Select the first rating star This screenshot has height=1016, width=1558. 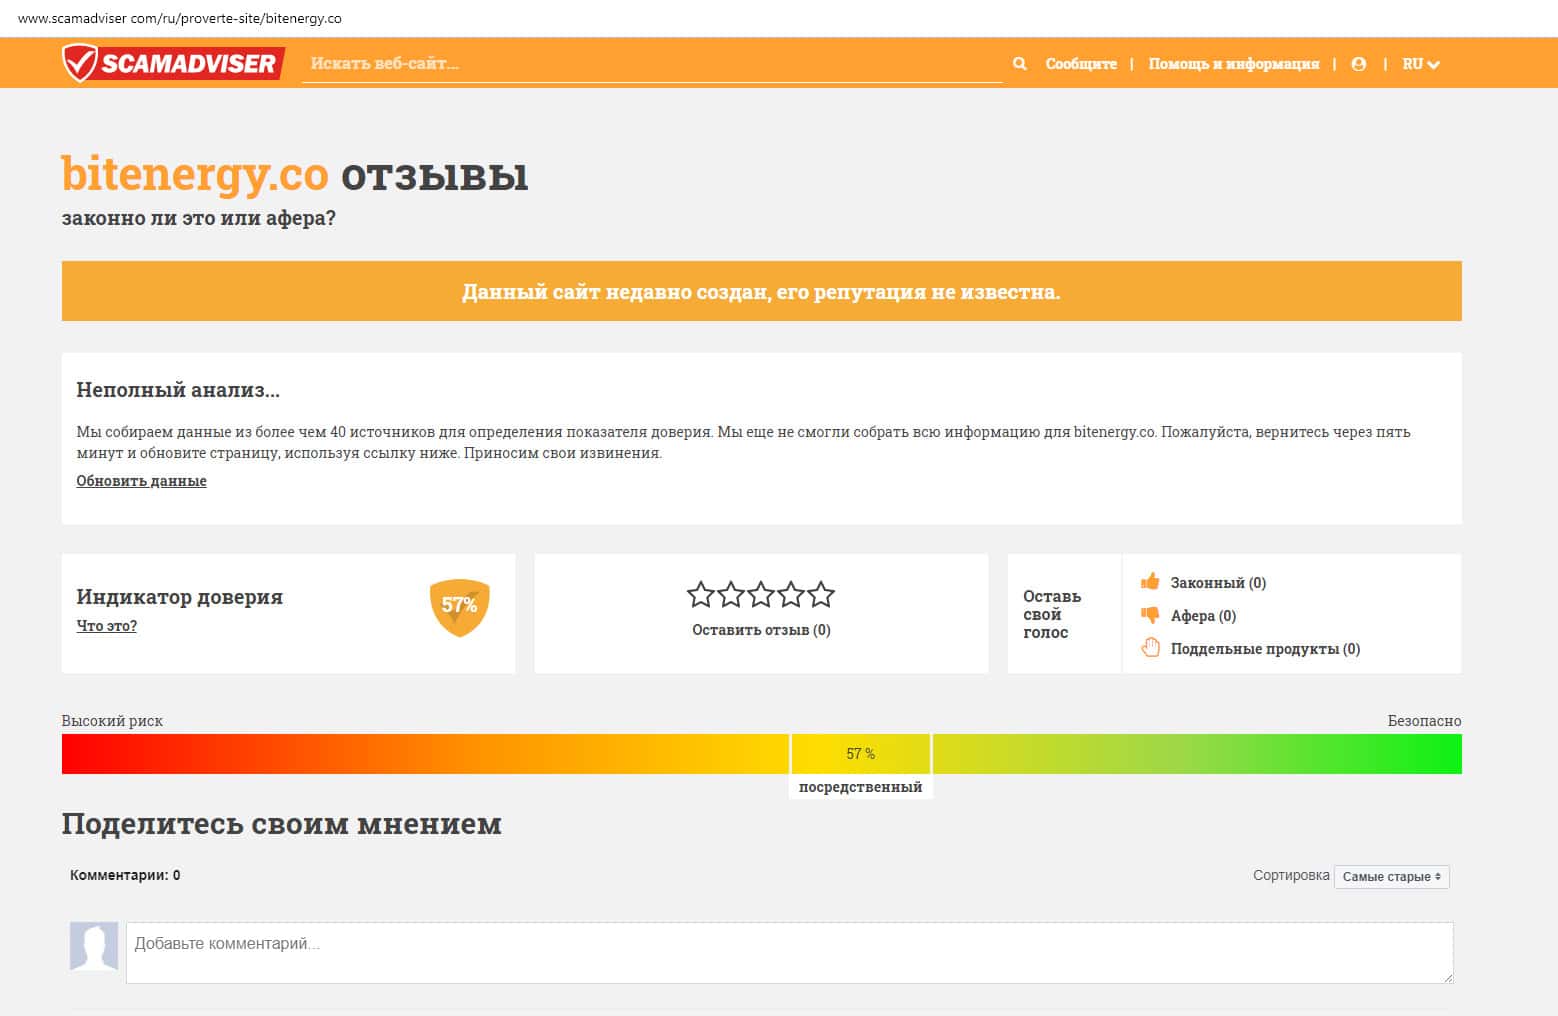click(x=701, y=595)
